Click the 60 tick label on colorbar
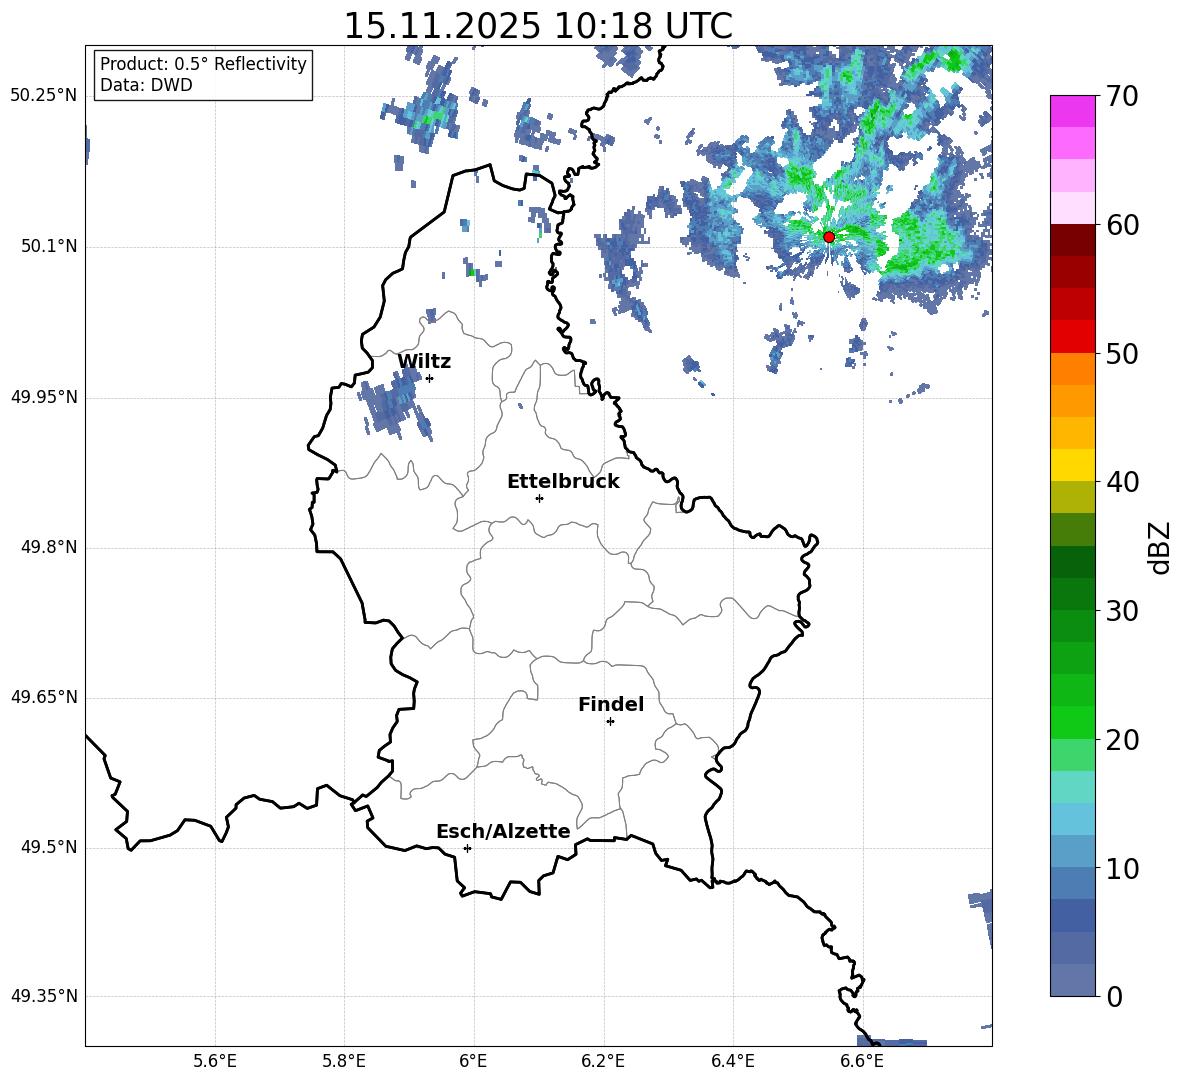Viewport: 1184px width, 1081px height. coord(1122,225)
